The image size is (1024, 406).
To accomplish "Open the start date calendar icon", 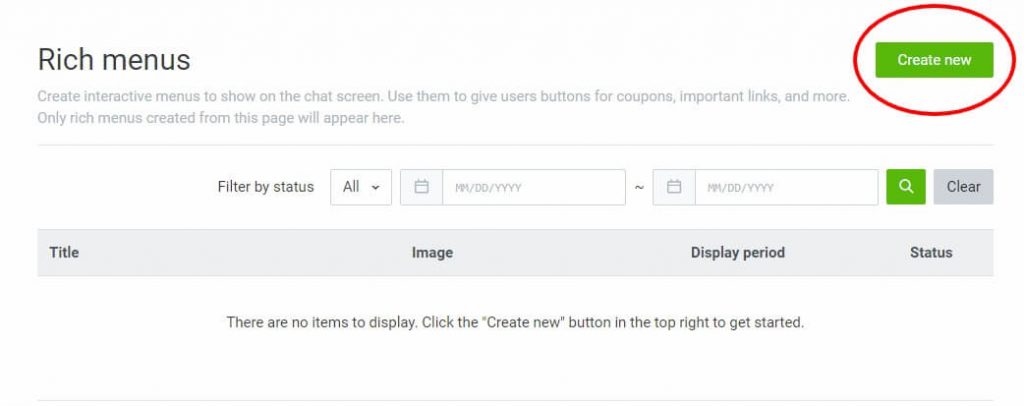I will tap(421, 187).
